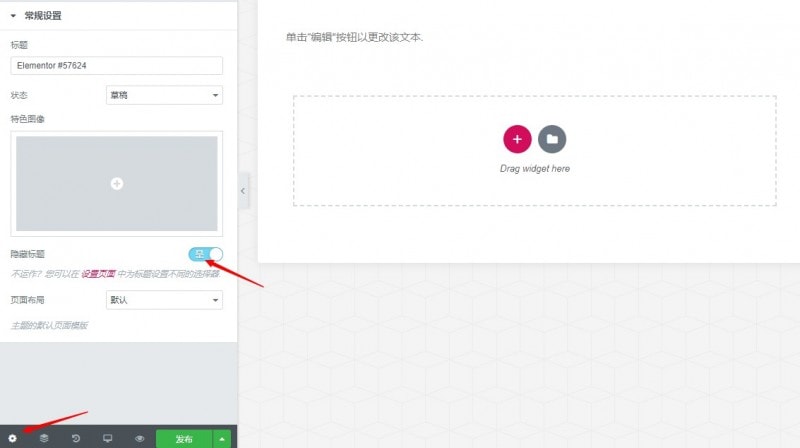
Task: Collapse the 常规设置 section
Action: click(x=14, y=15)
